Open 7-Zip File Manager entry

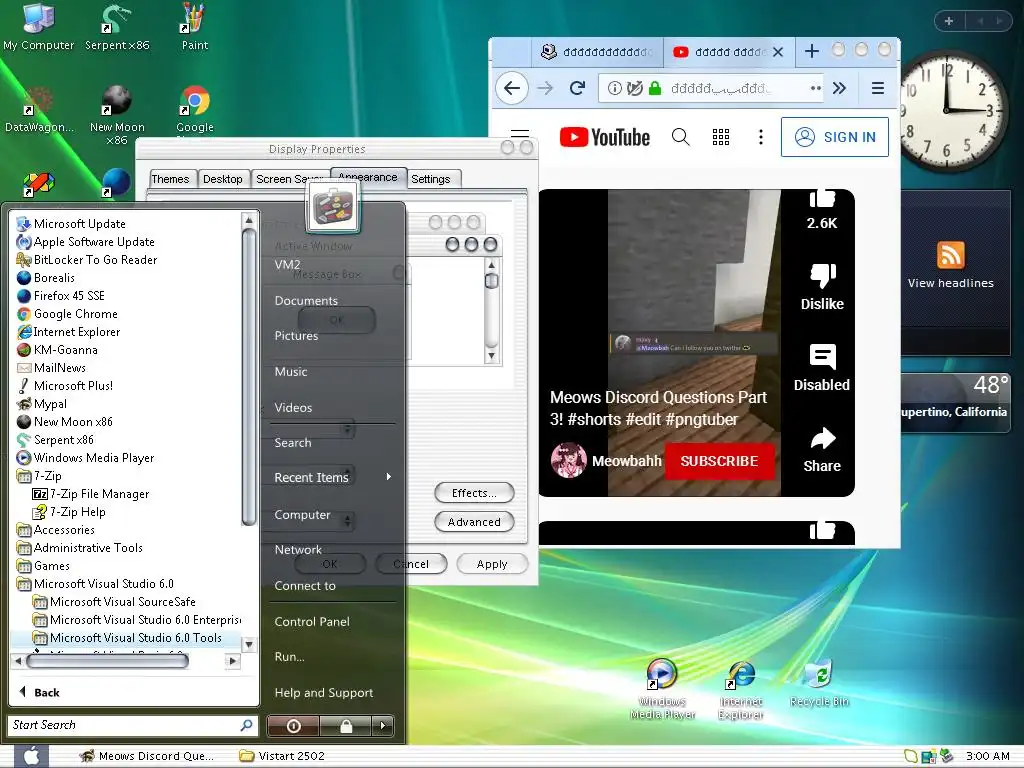tap(91, 494)
